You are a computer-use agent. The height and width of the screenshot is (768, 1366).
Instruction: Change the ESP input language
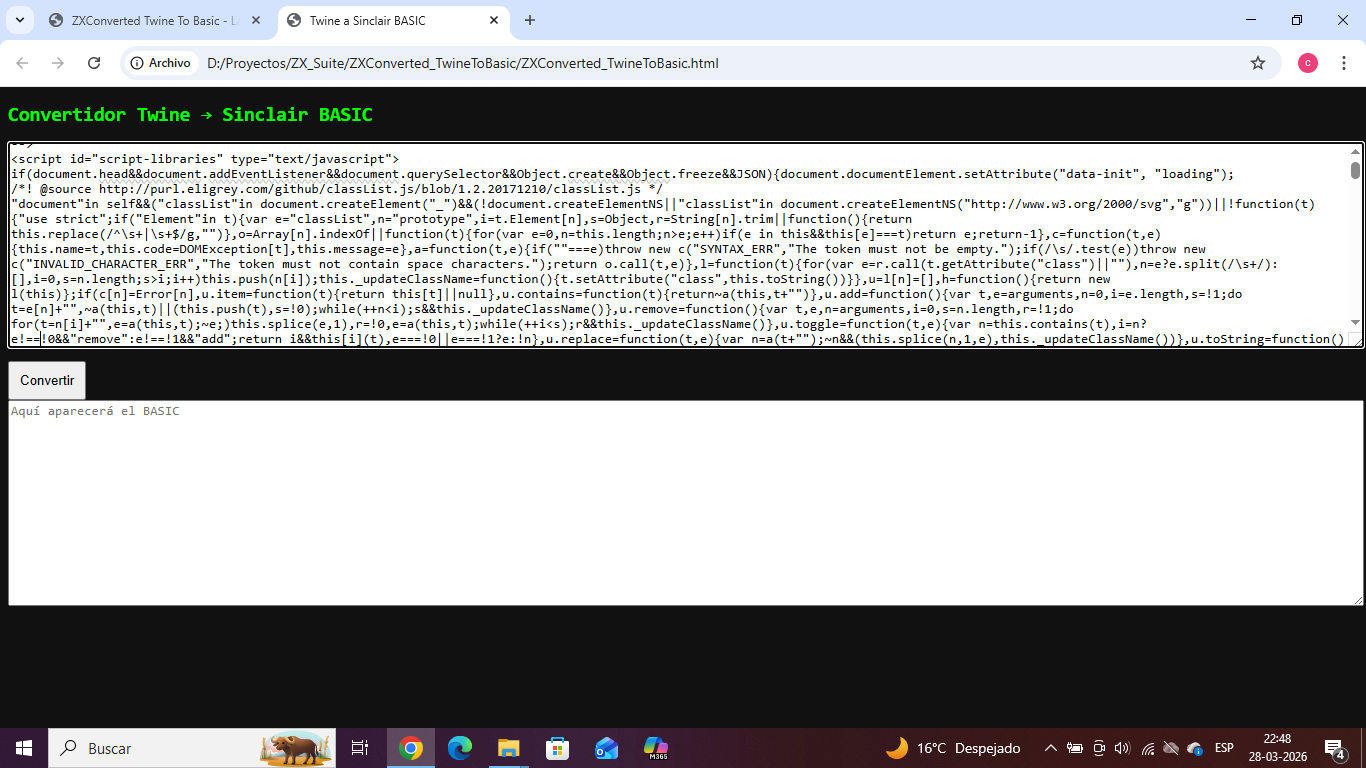(1224, 748)
